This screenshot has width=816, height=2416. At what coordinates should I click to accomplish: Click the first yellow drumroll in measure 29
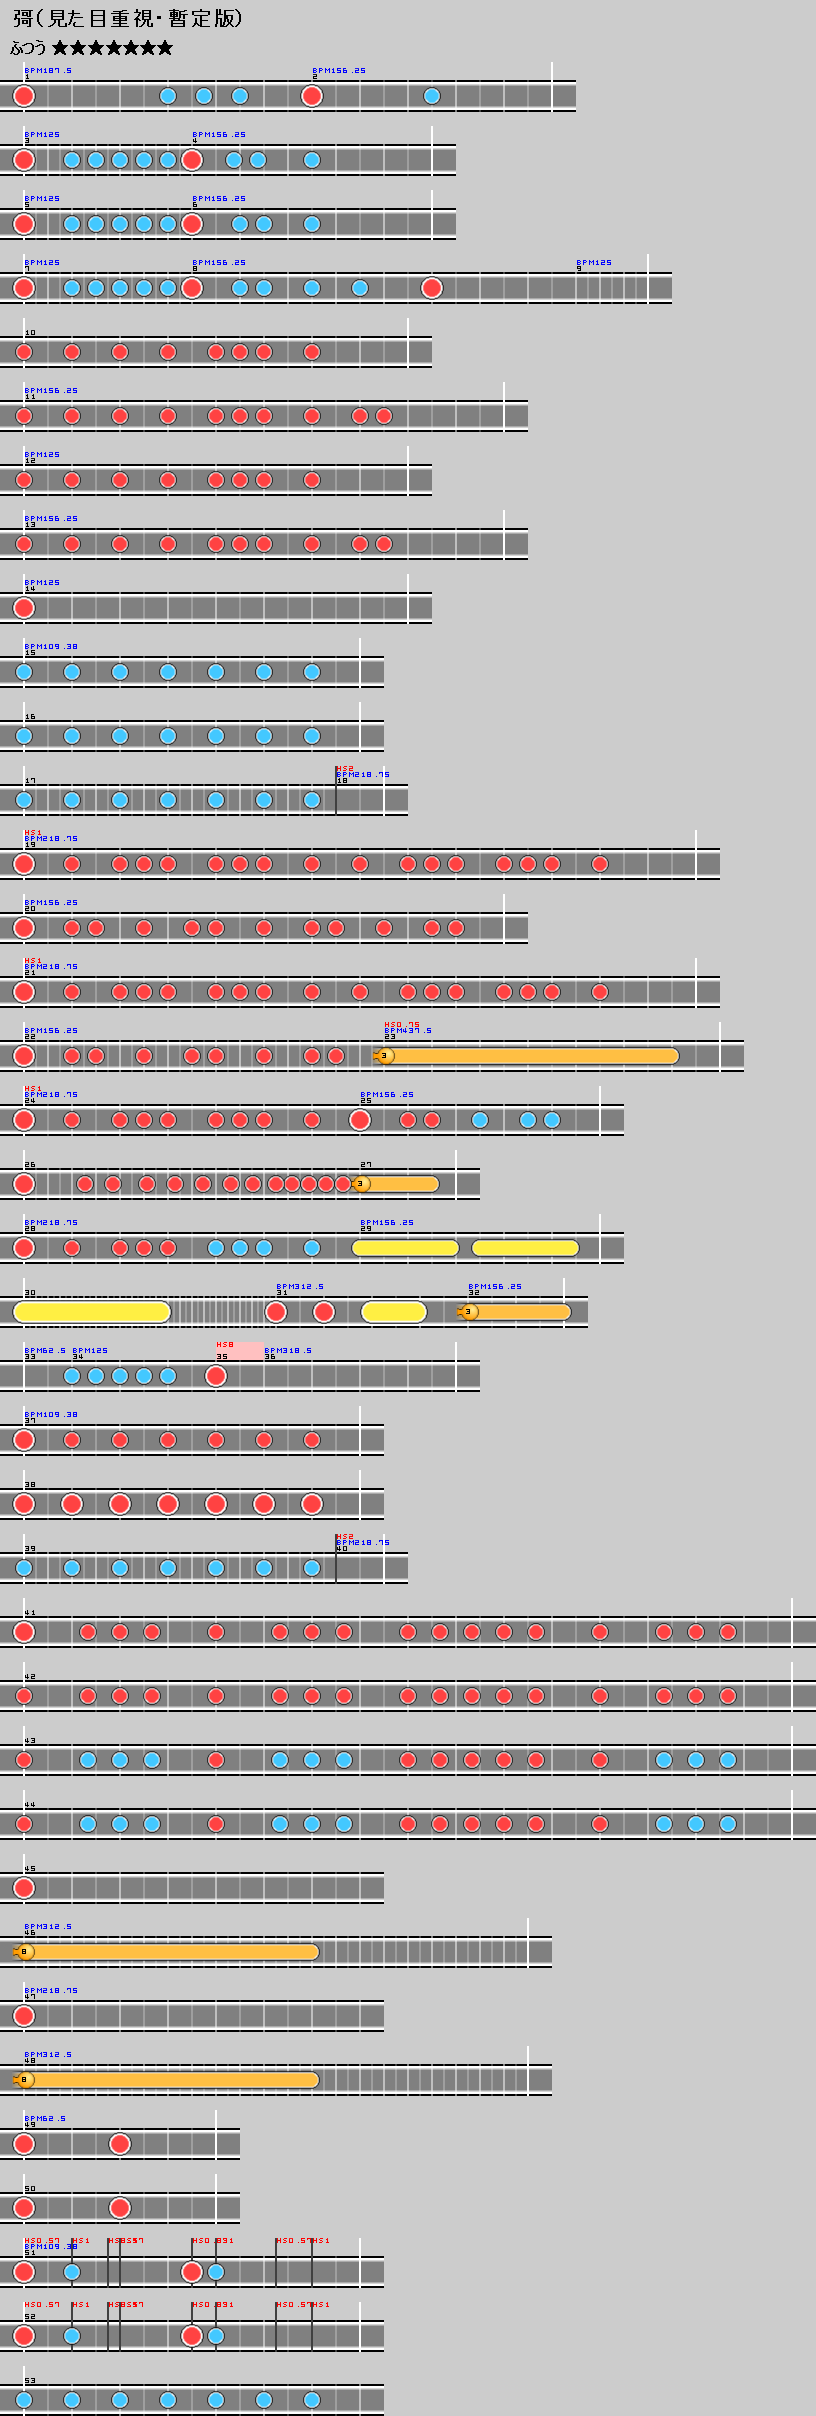coord(405,1248)
